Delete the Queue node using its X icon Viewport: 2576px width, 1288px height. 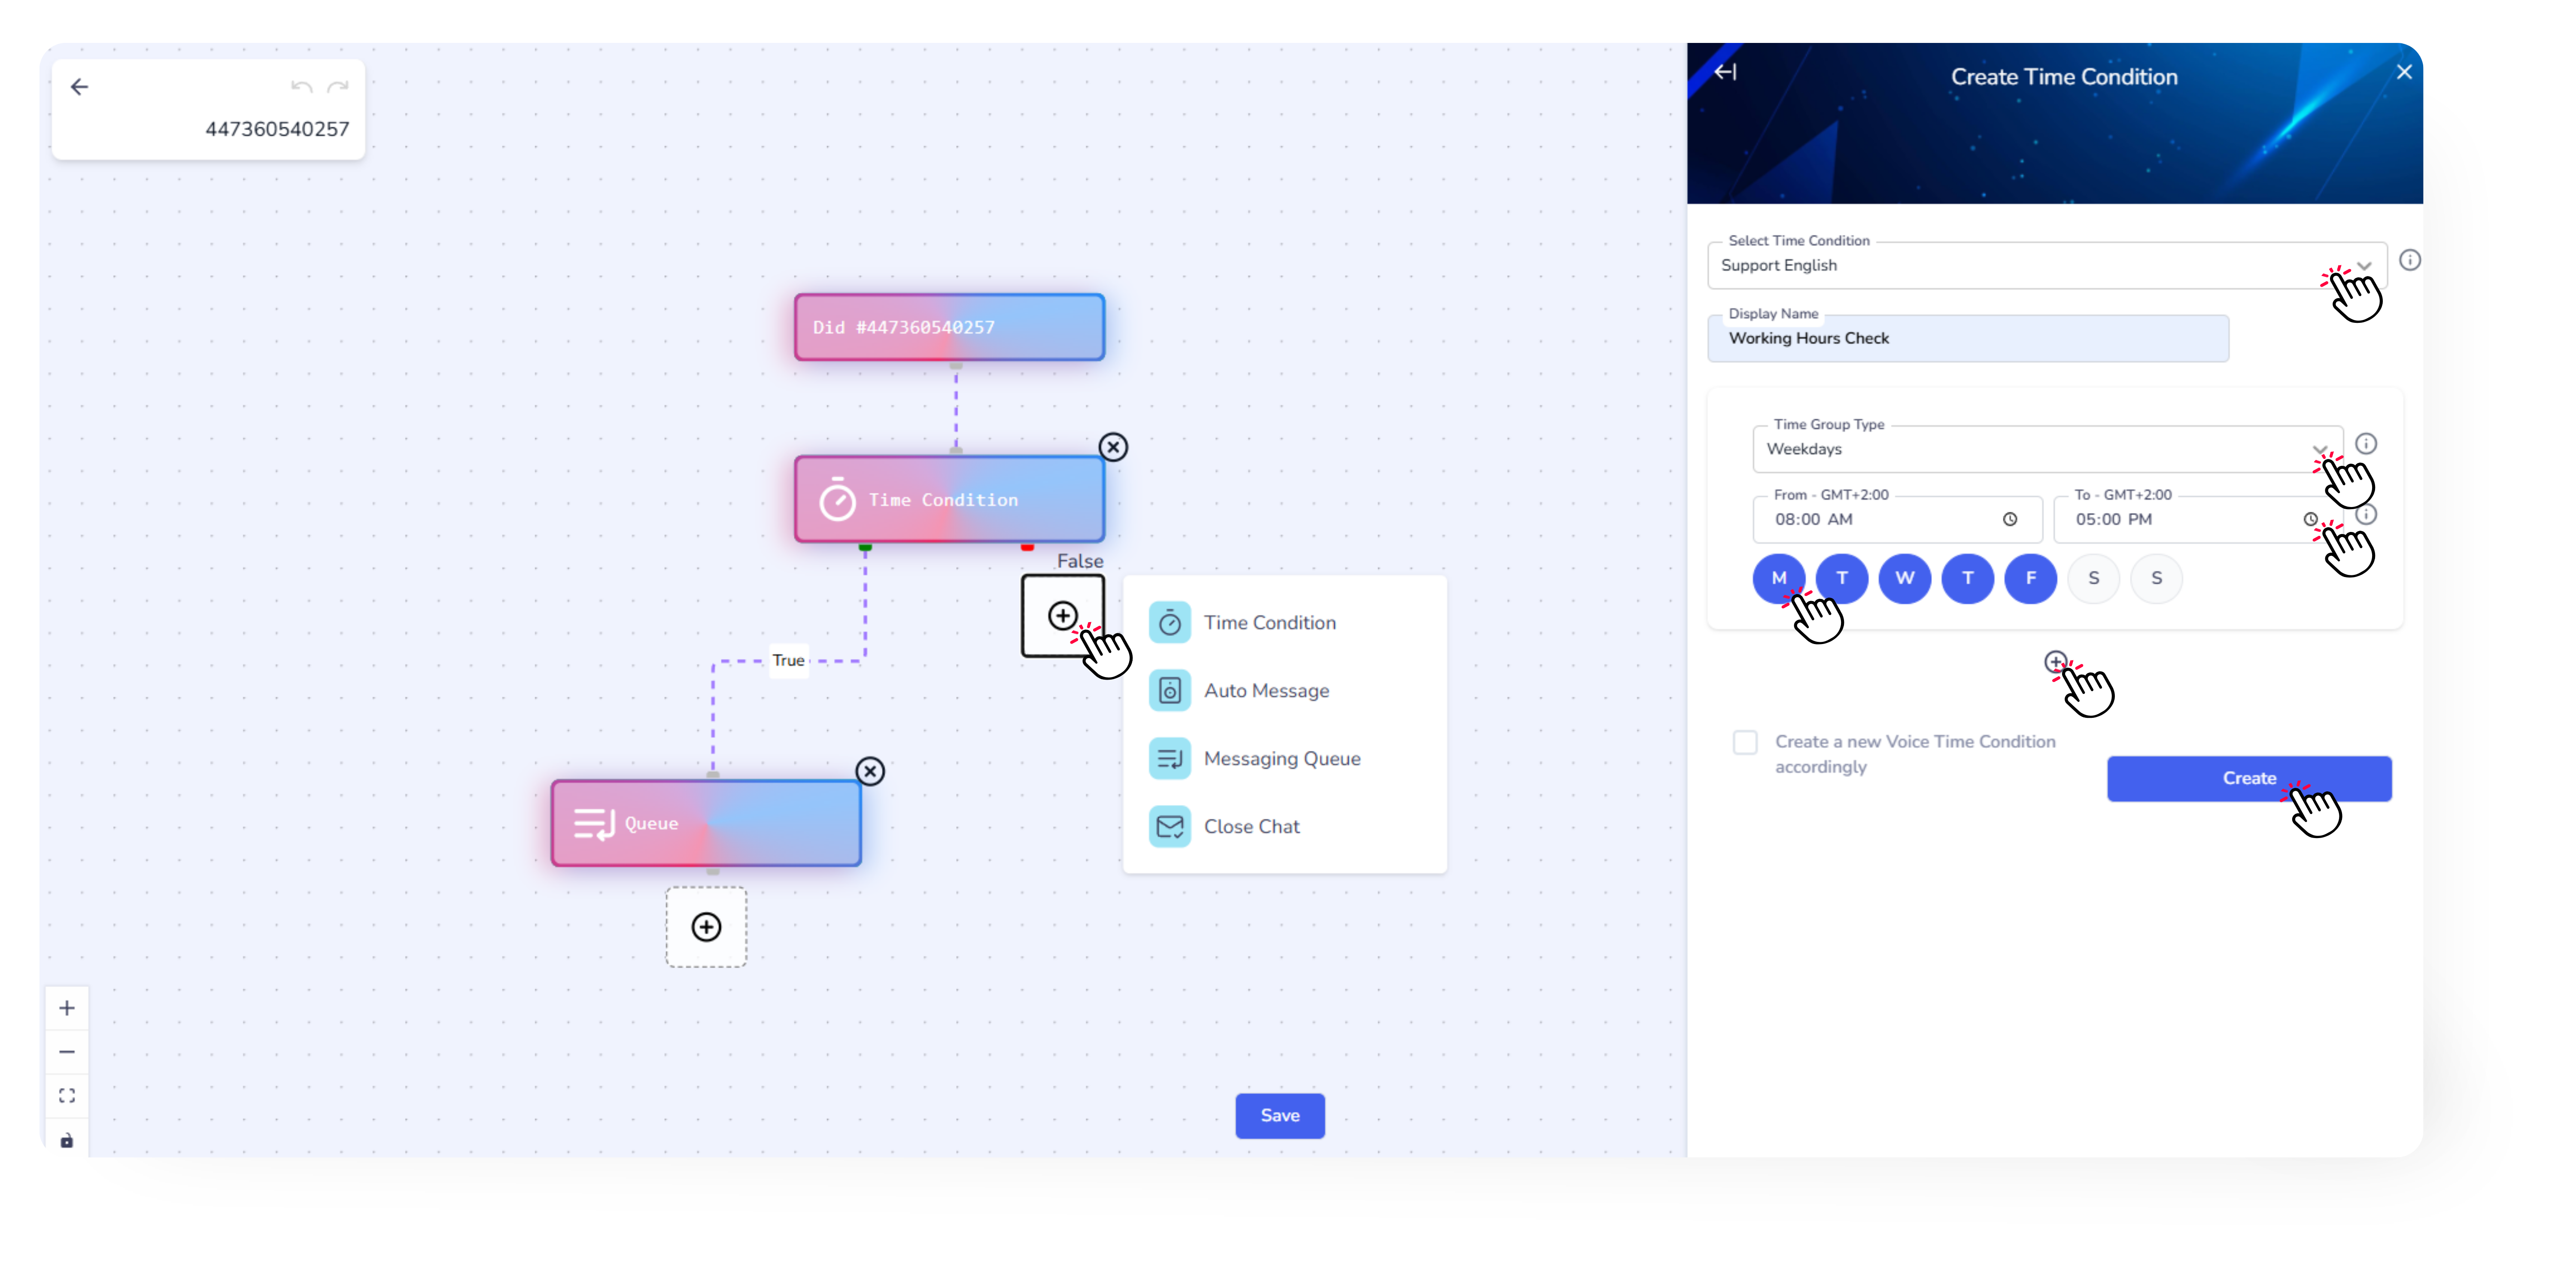(870, 771)
